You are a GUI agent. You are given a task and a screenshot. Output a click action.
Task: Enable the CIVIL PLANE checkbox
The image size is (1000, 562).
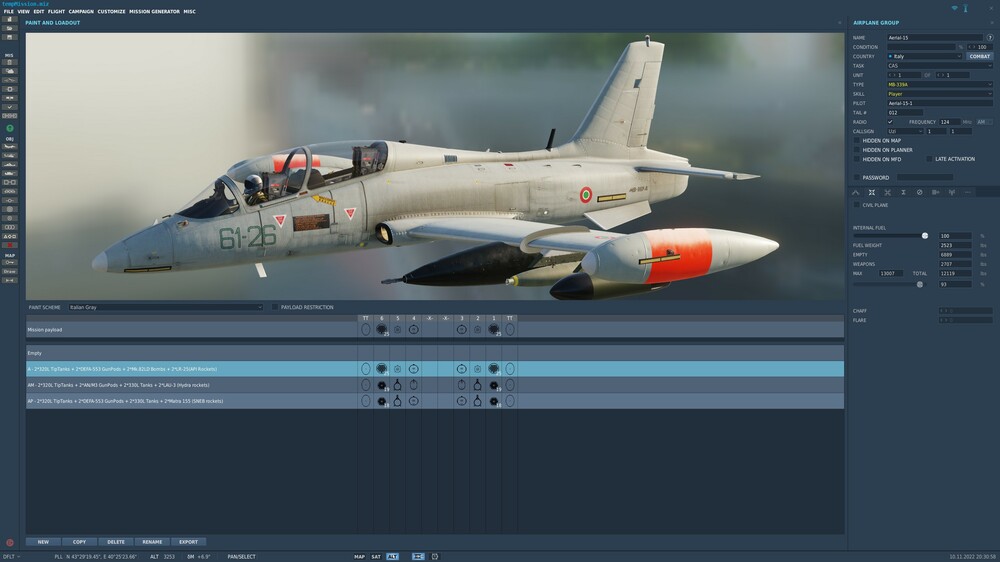pyautogui.click(x=857, y=205)
